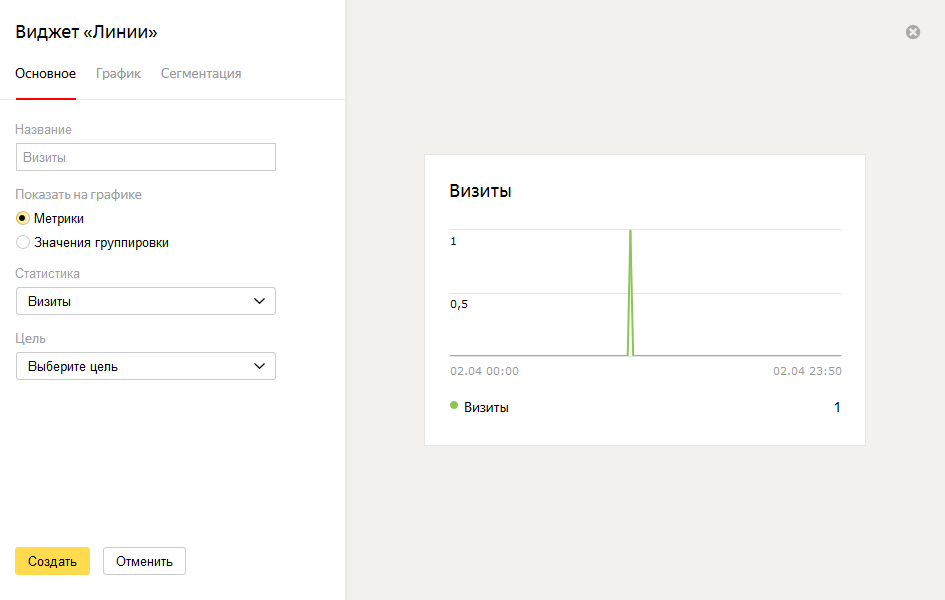Click the Визиты title in chart preview
The image size is (945, 600).
click(480, 191)
